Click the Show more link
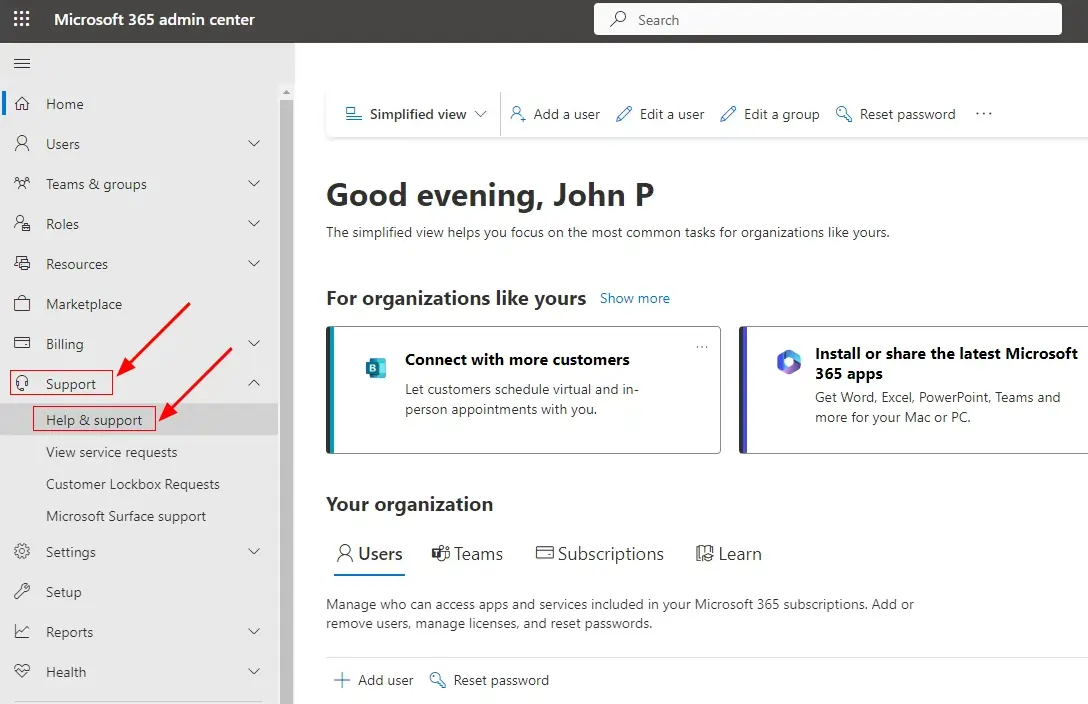The height and width of the screenshot is (704, 1088). pos(635,298)
